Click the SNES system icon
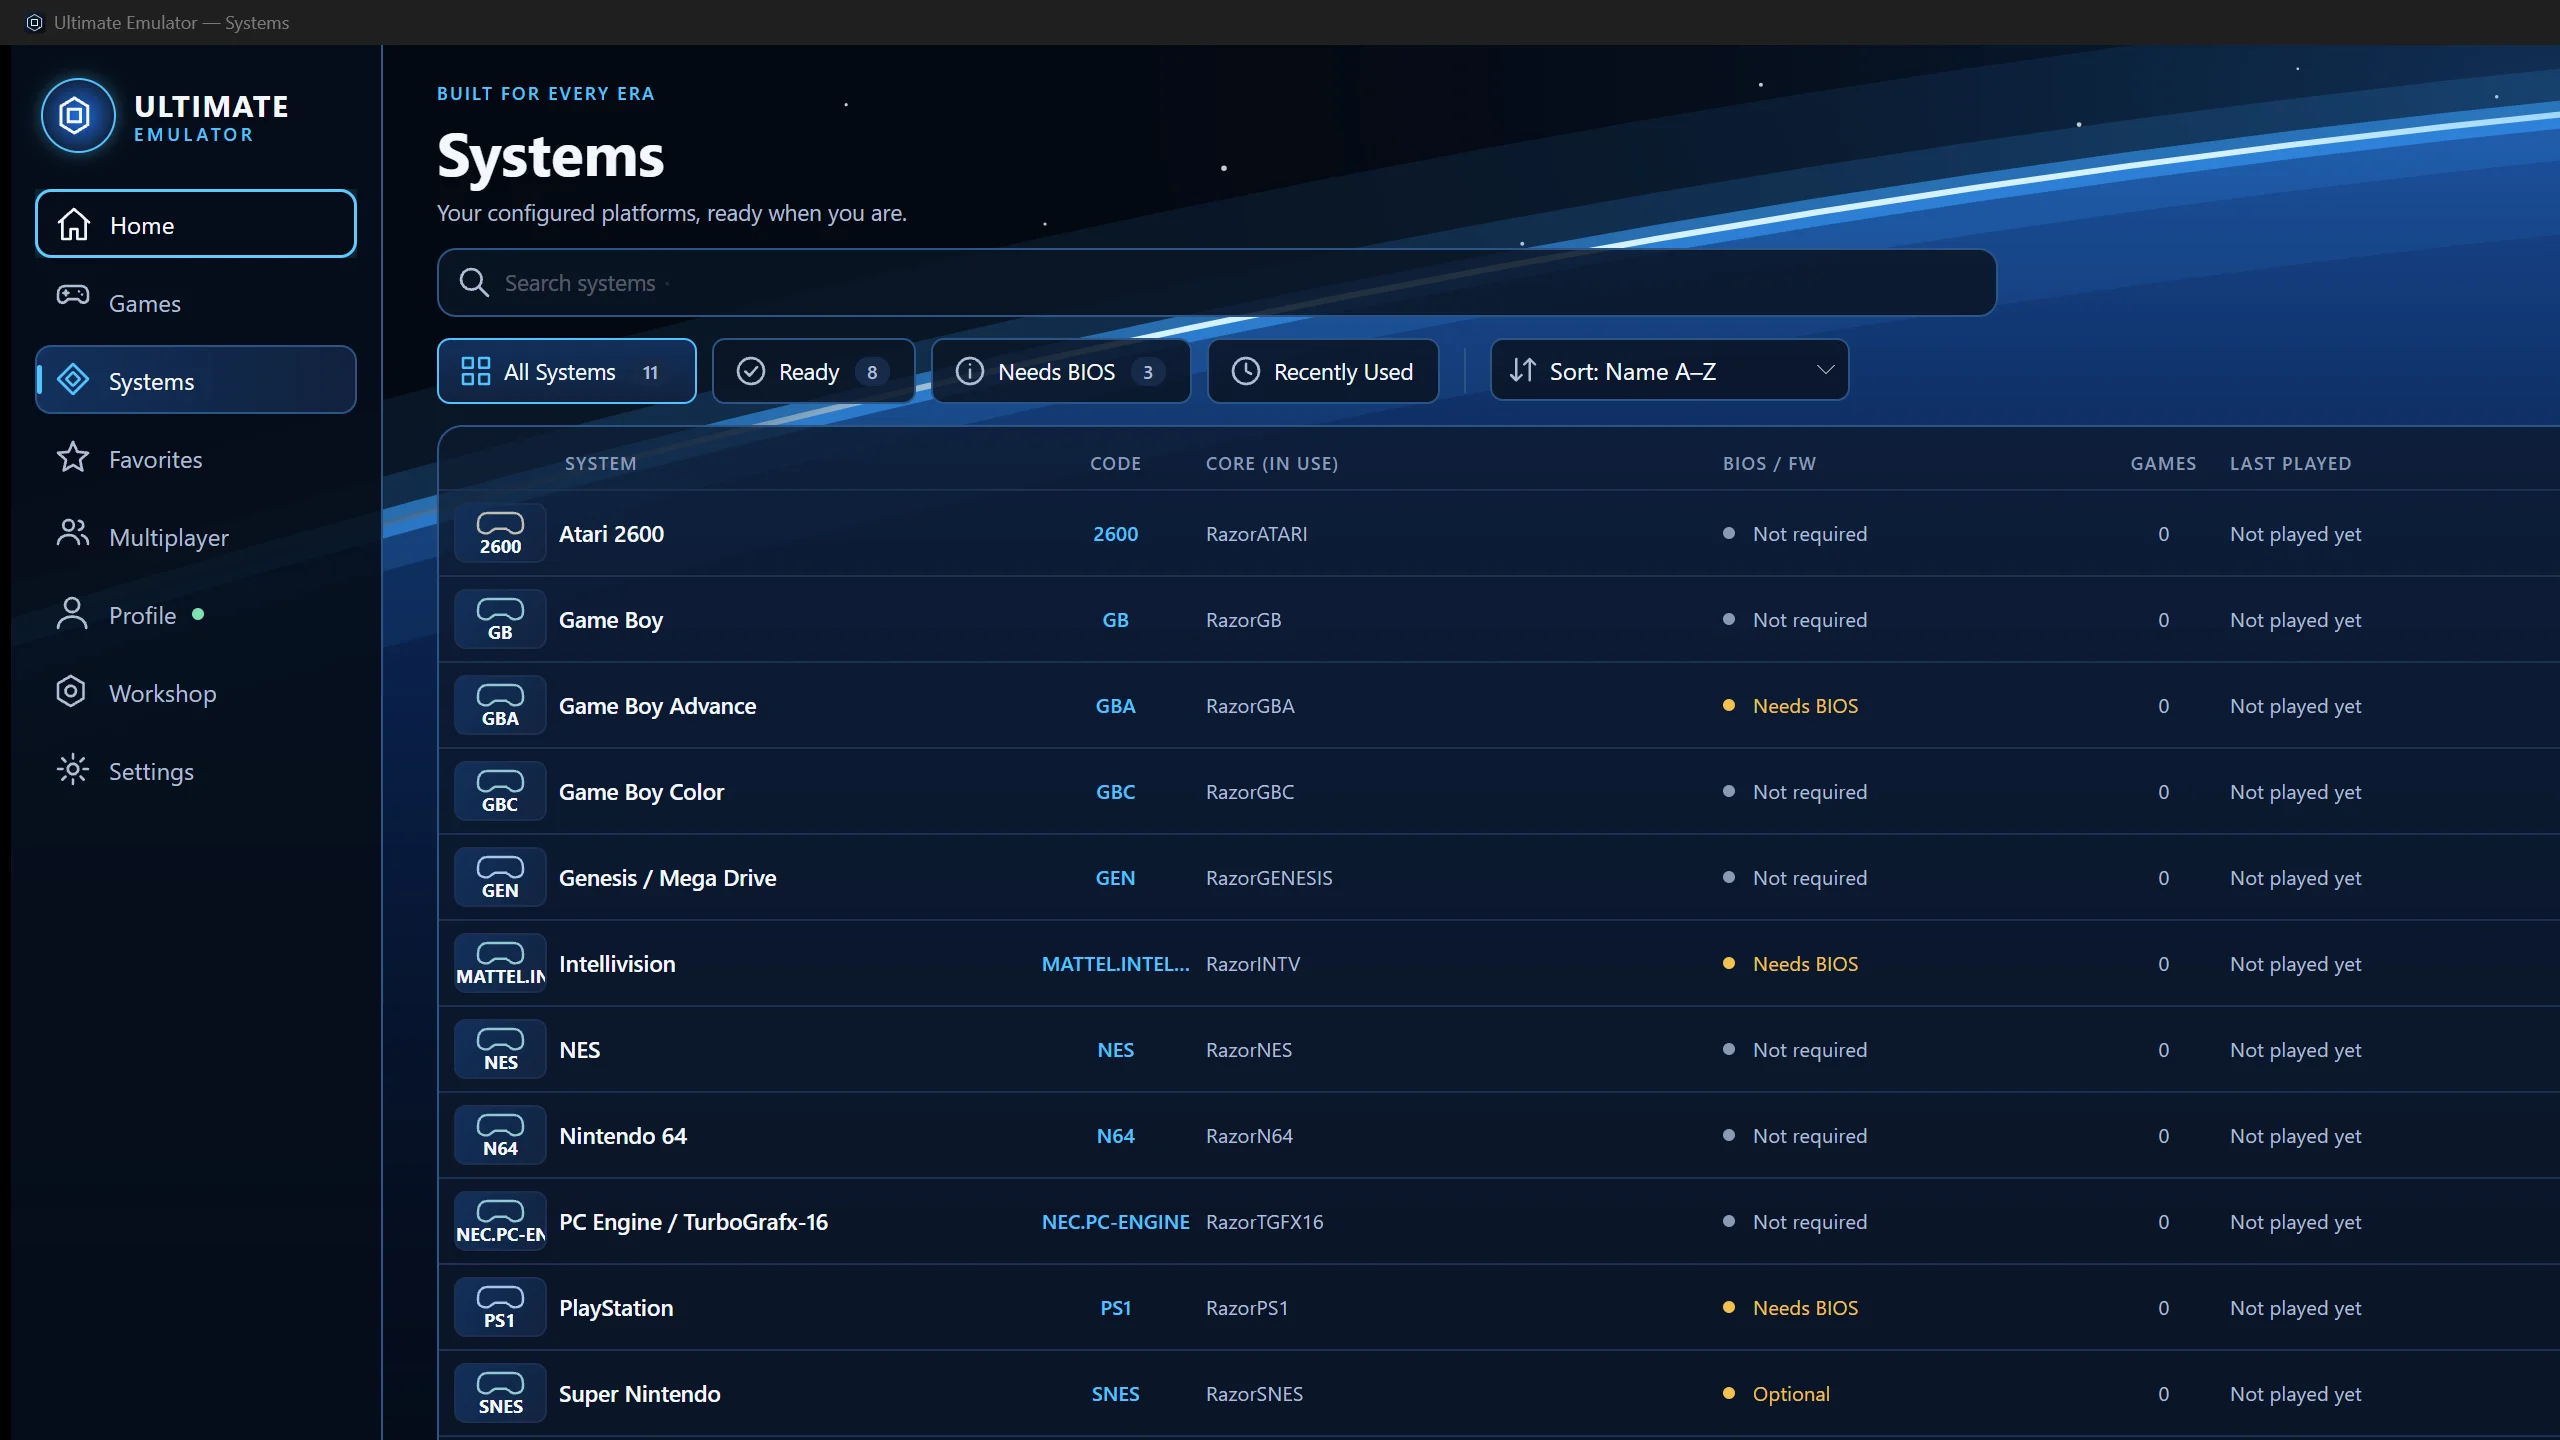This screenshot has height=1440, width=2560. 500,1393
